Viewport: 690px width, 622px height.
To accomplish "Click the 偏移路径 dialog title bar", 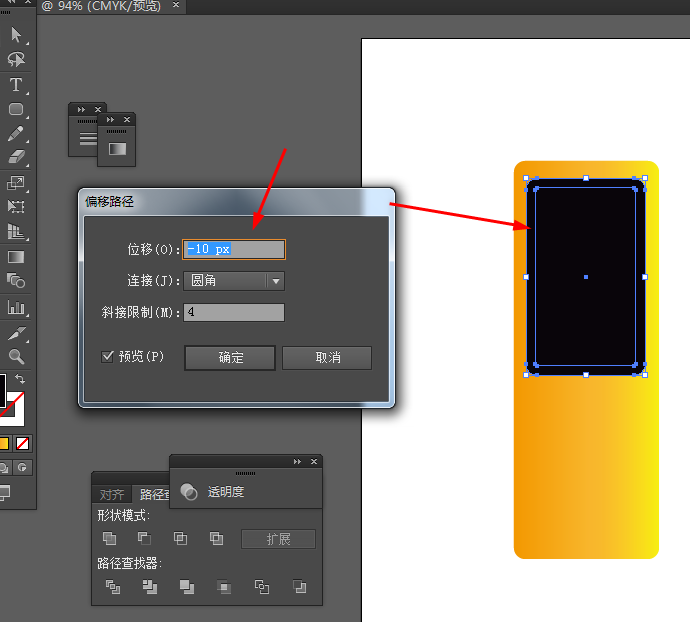I will pyautogui.click(x=236, y=202).
